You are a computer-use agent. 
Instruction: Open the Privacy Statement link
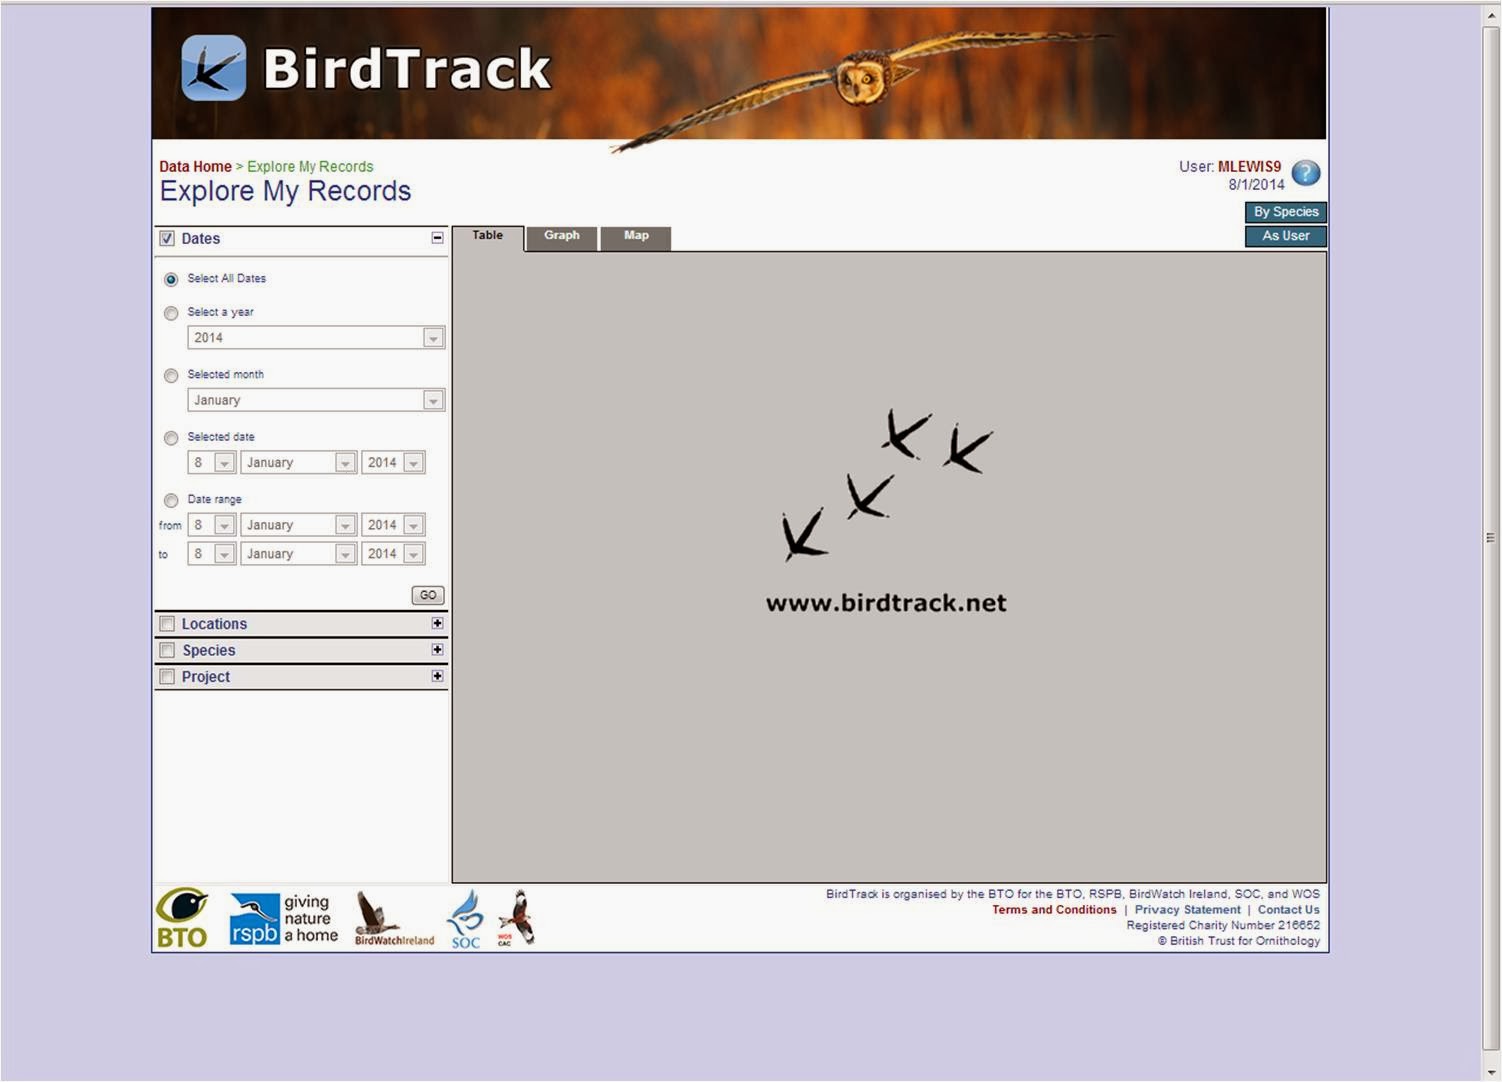click(1187, 910)
